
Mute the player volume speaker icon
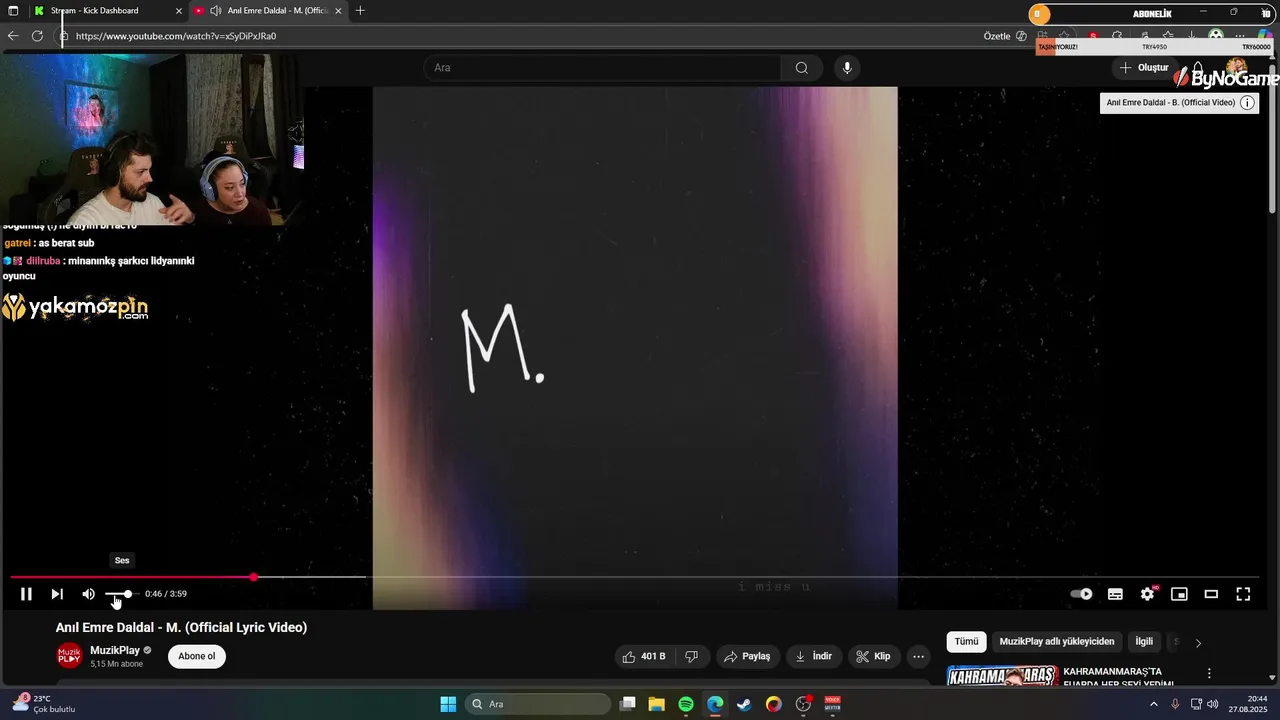[x=88, y=594]
